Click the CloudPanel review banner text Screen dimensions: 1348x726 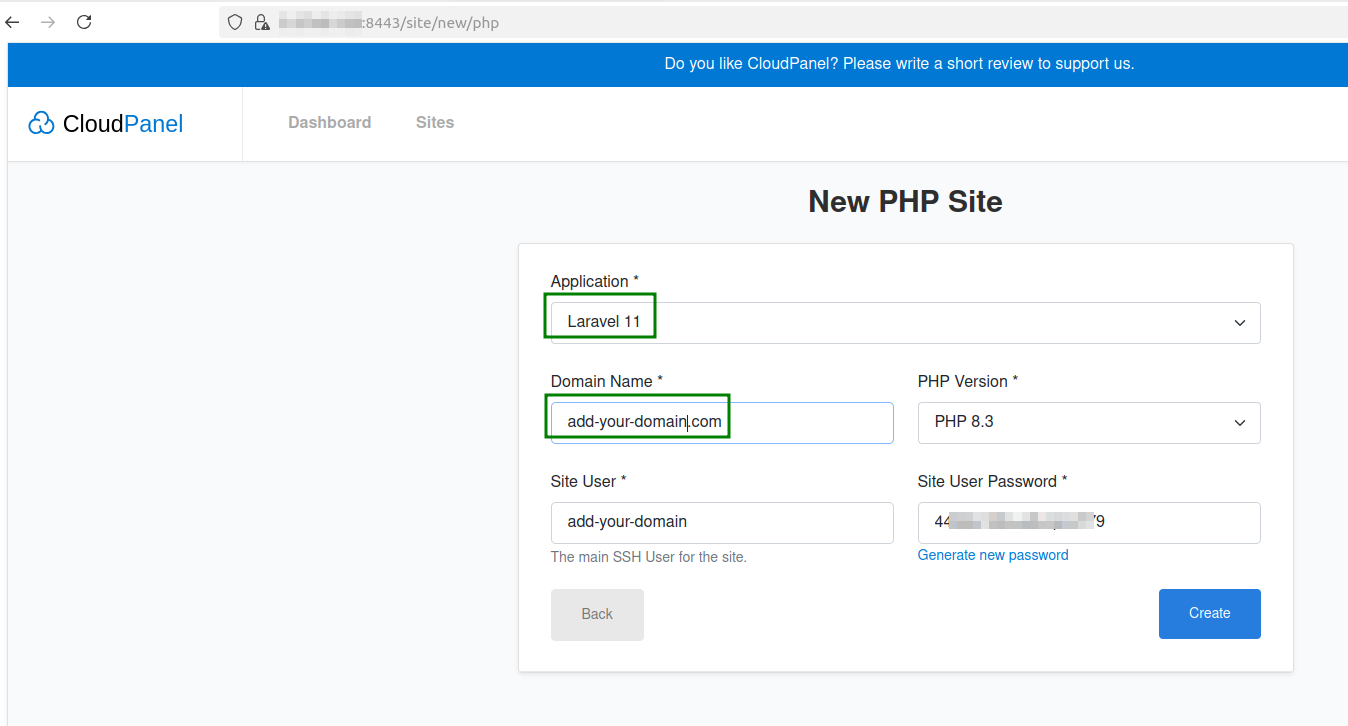(x=899, y=64)
